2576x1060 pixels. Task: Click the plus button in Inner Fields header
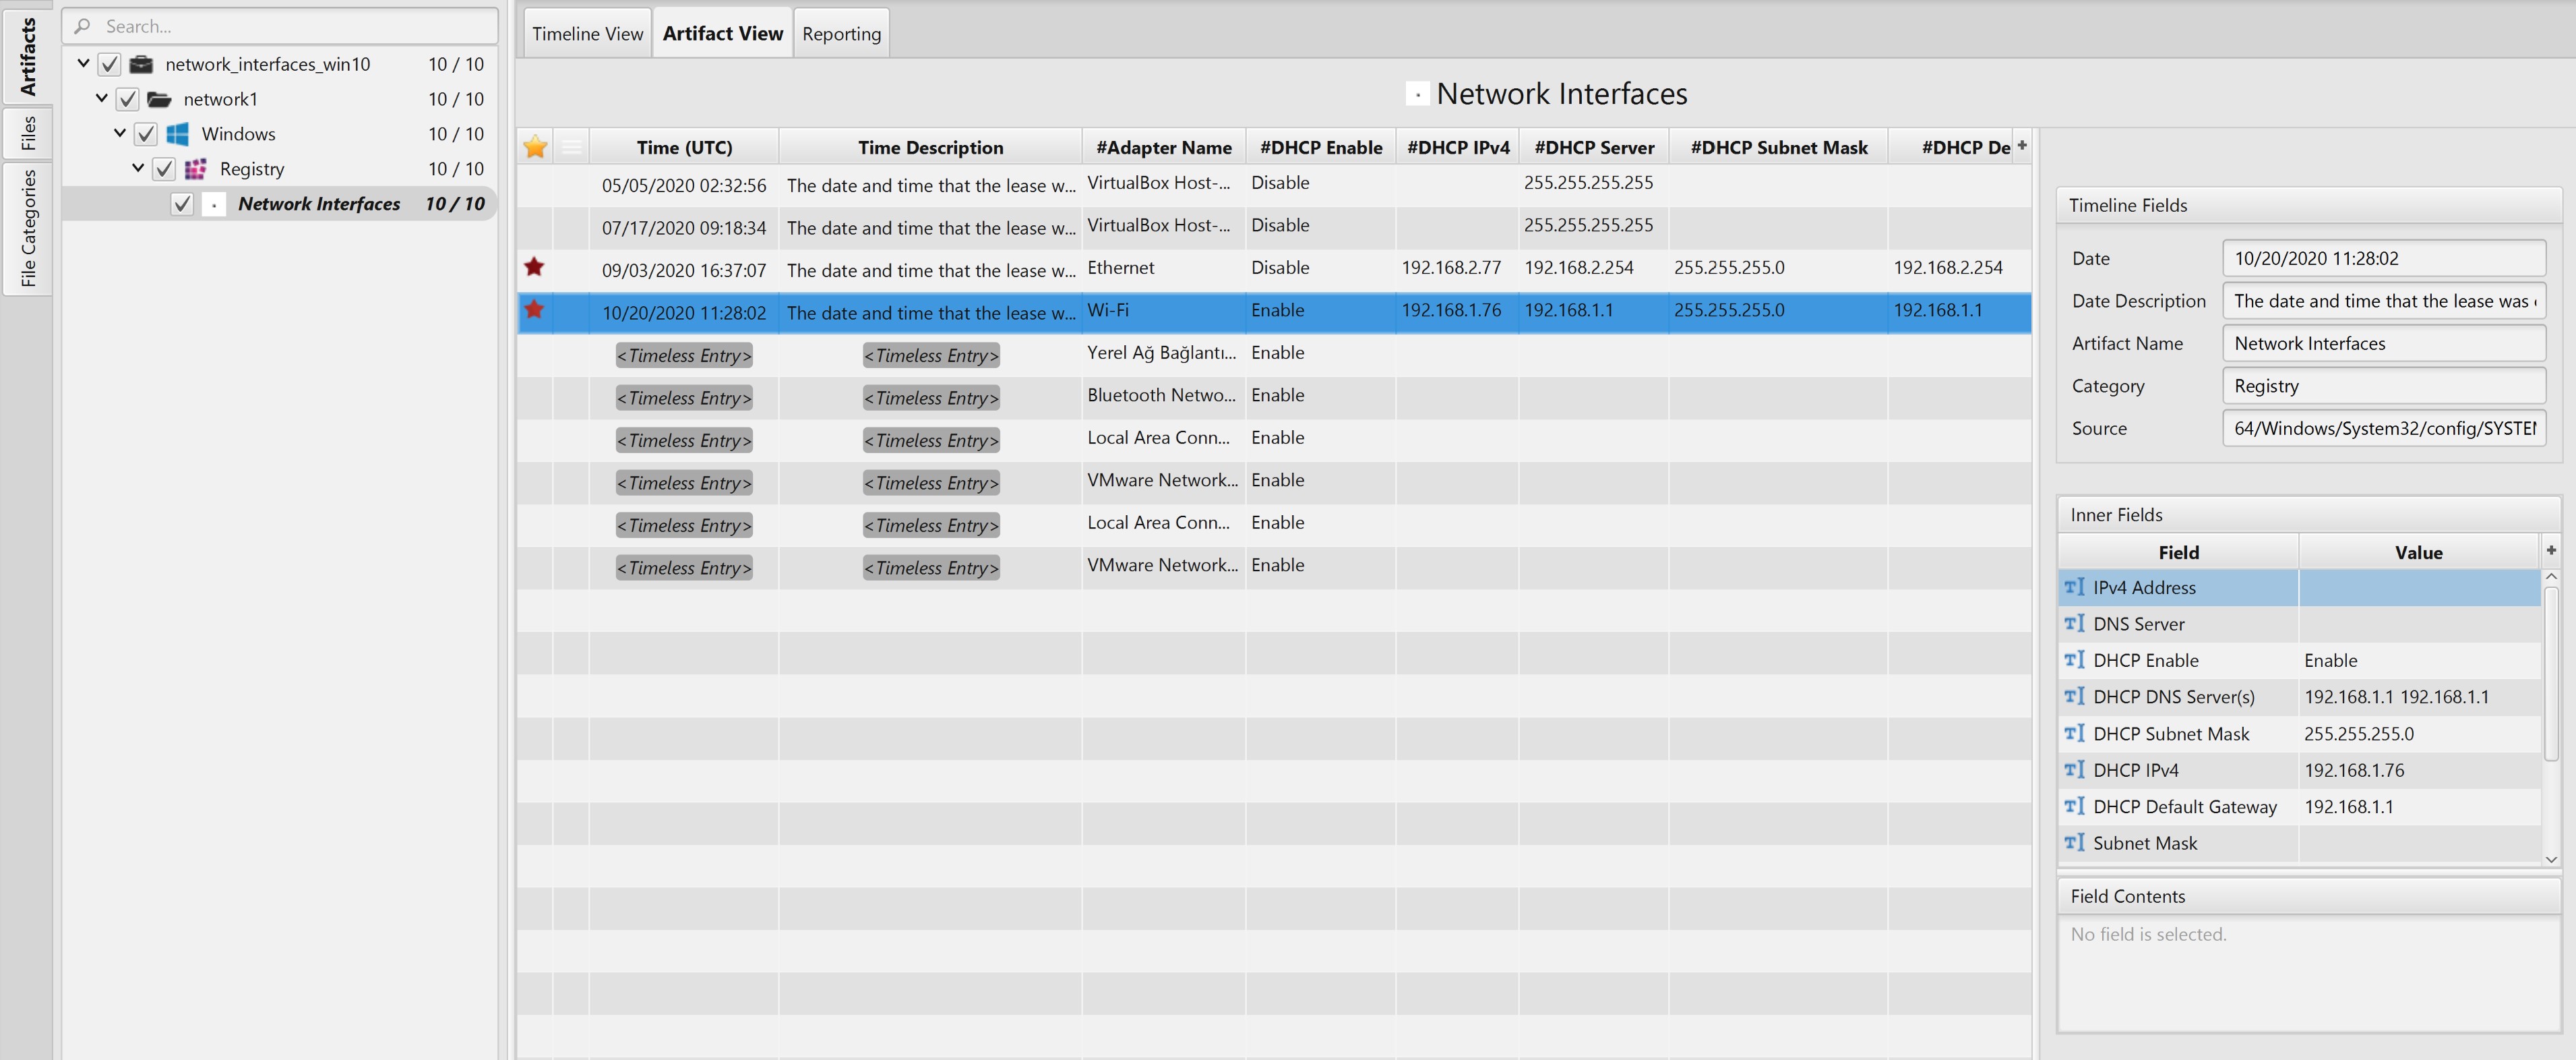point(2550,550)
